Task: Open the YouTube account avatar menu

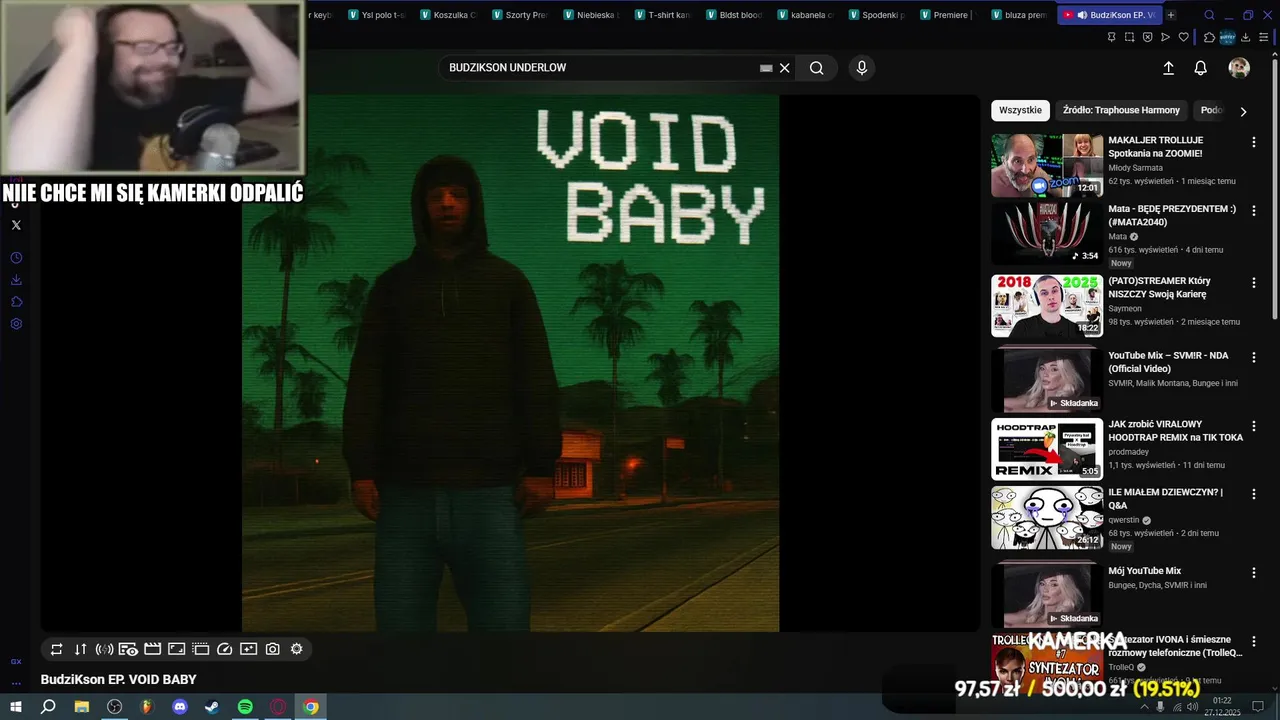Action: pos(1239,68)
